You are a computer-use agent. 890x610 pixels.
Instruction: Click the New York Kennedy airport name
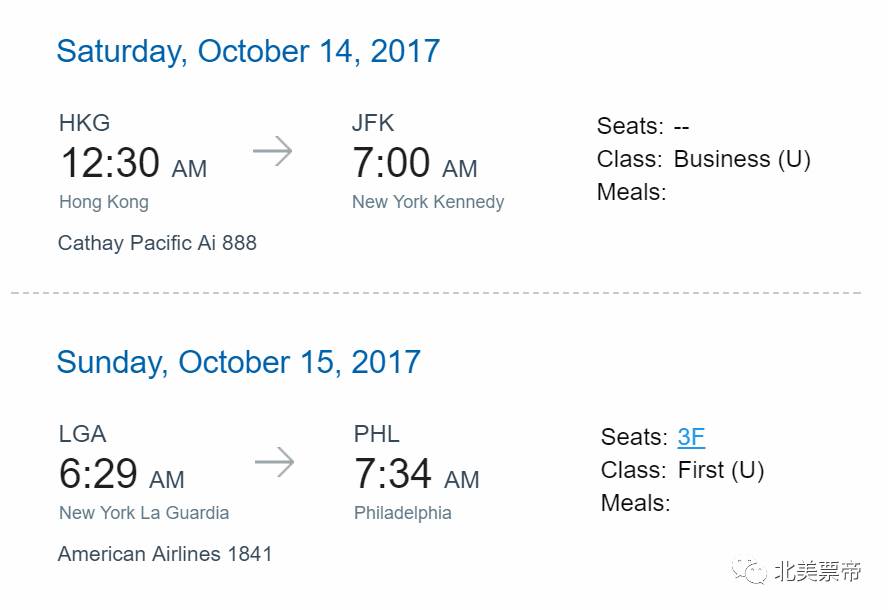pyautogui.click(x=428, y=202)
